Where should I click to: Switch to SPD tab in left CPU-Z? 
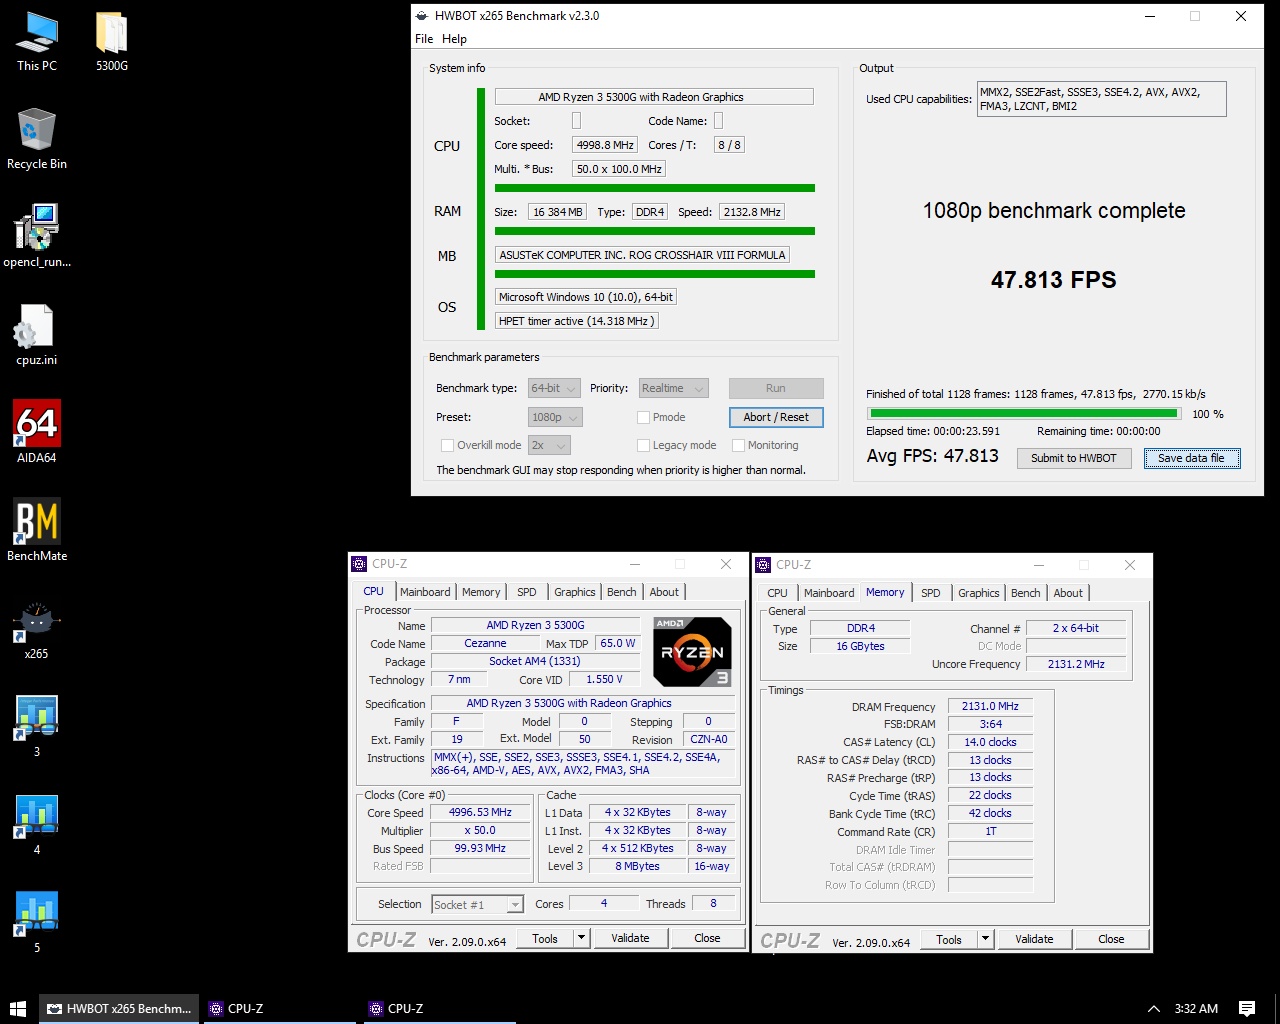[x=527, y=592]
